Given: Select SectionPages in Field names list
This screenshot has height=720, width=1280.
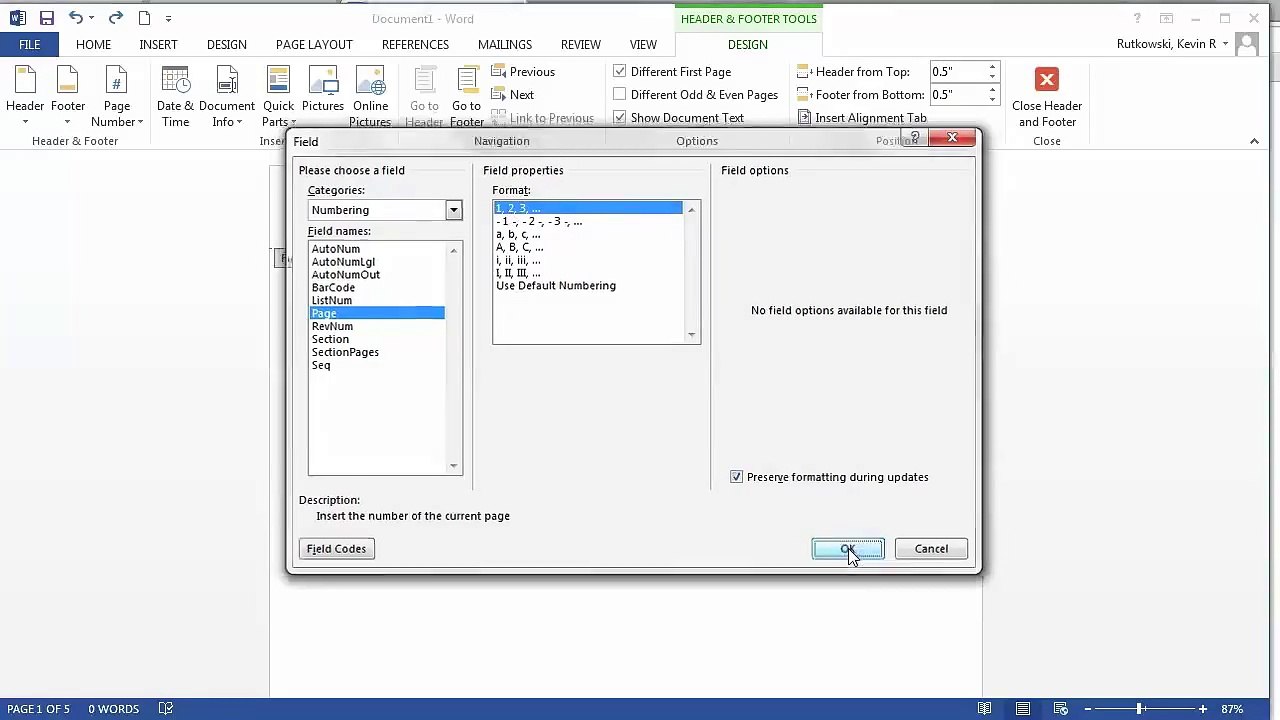Looking at the screenshot, I should pos(345,352).
